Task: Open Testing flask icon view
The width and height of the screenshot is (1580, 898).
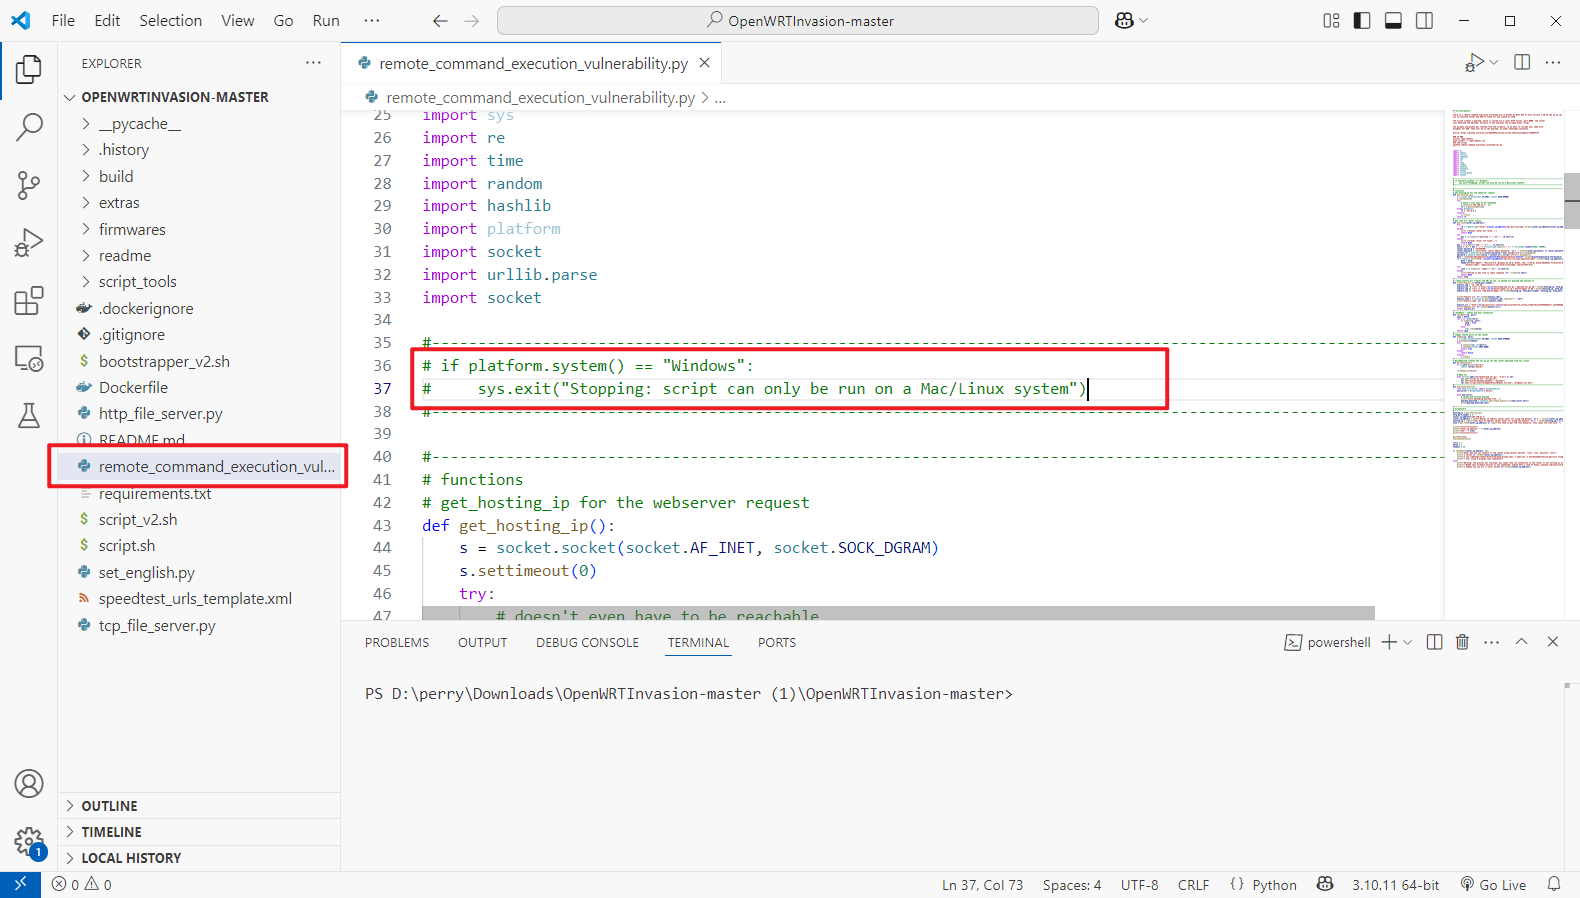Action: coord(29,415)
